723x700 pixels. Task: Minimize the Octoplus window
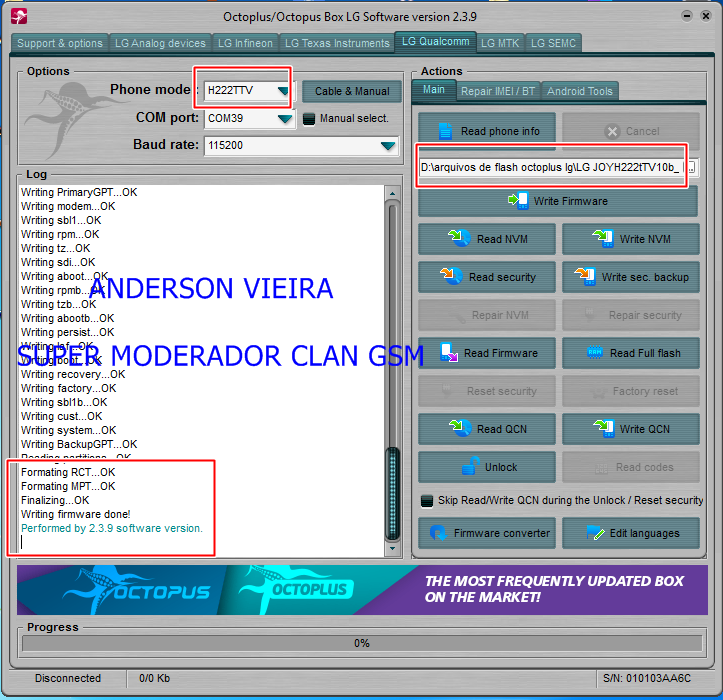(x=687, y=16)
